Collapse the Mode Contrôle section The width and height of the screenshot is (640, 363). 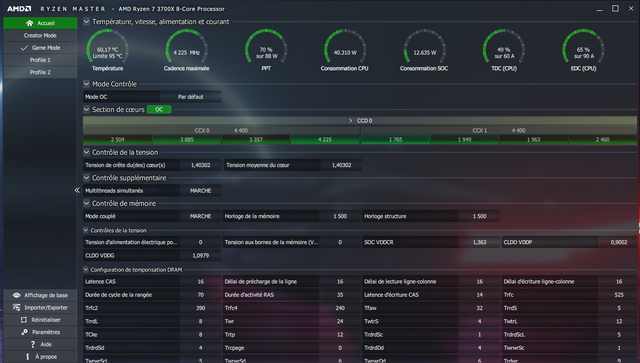pyautogui.click(x=86, y=84)
